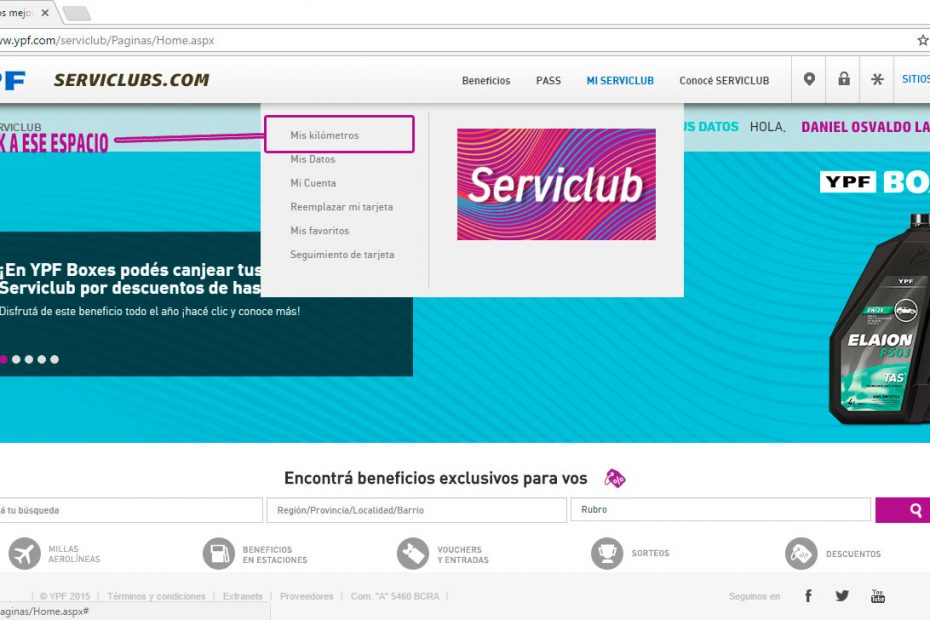
Task: Open the Rubro field
Action: point(721,510)
